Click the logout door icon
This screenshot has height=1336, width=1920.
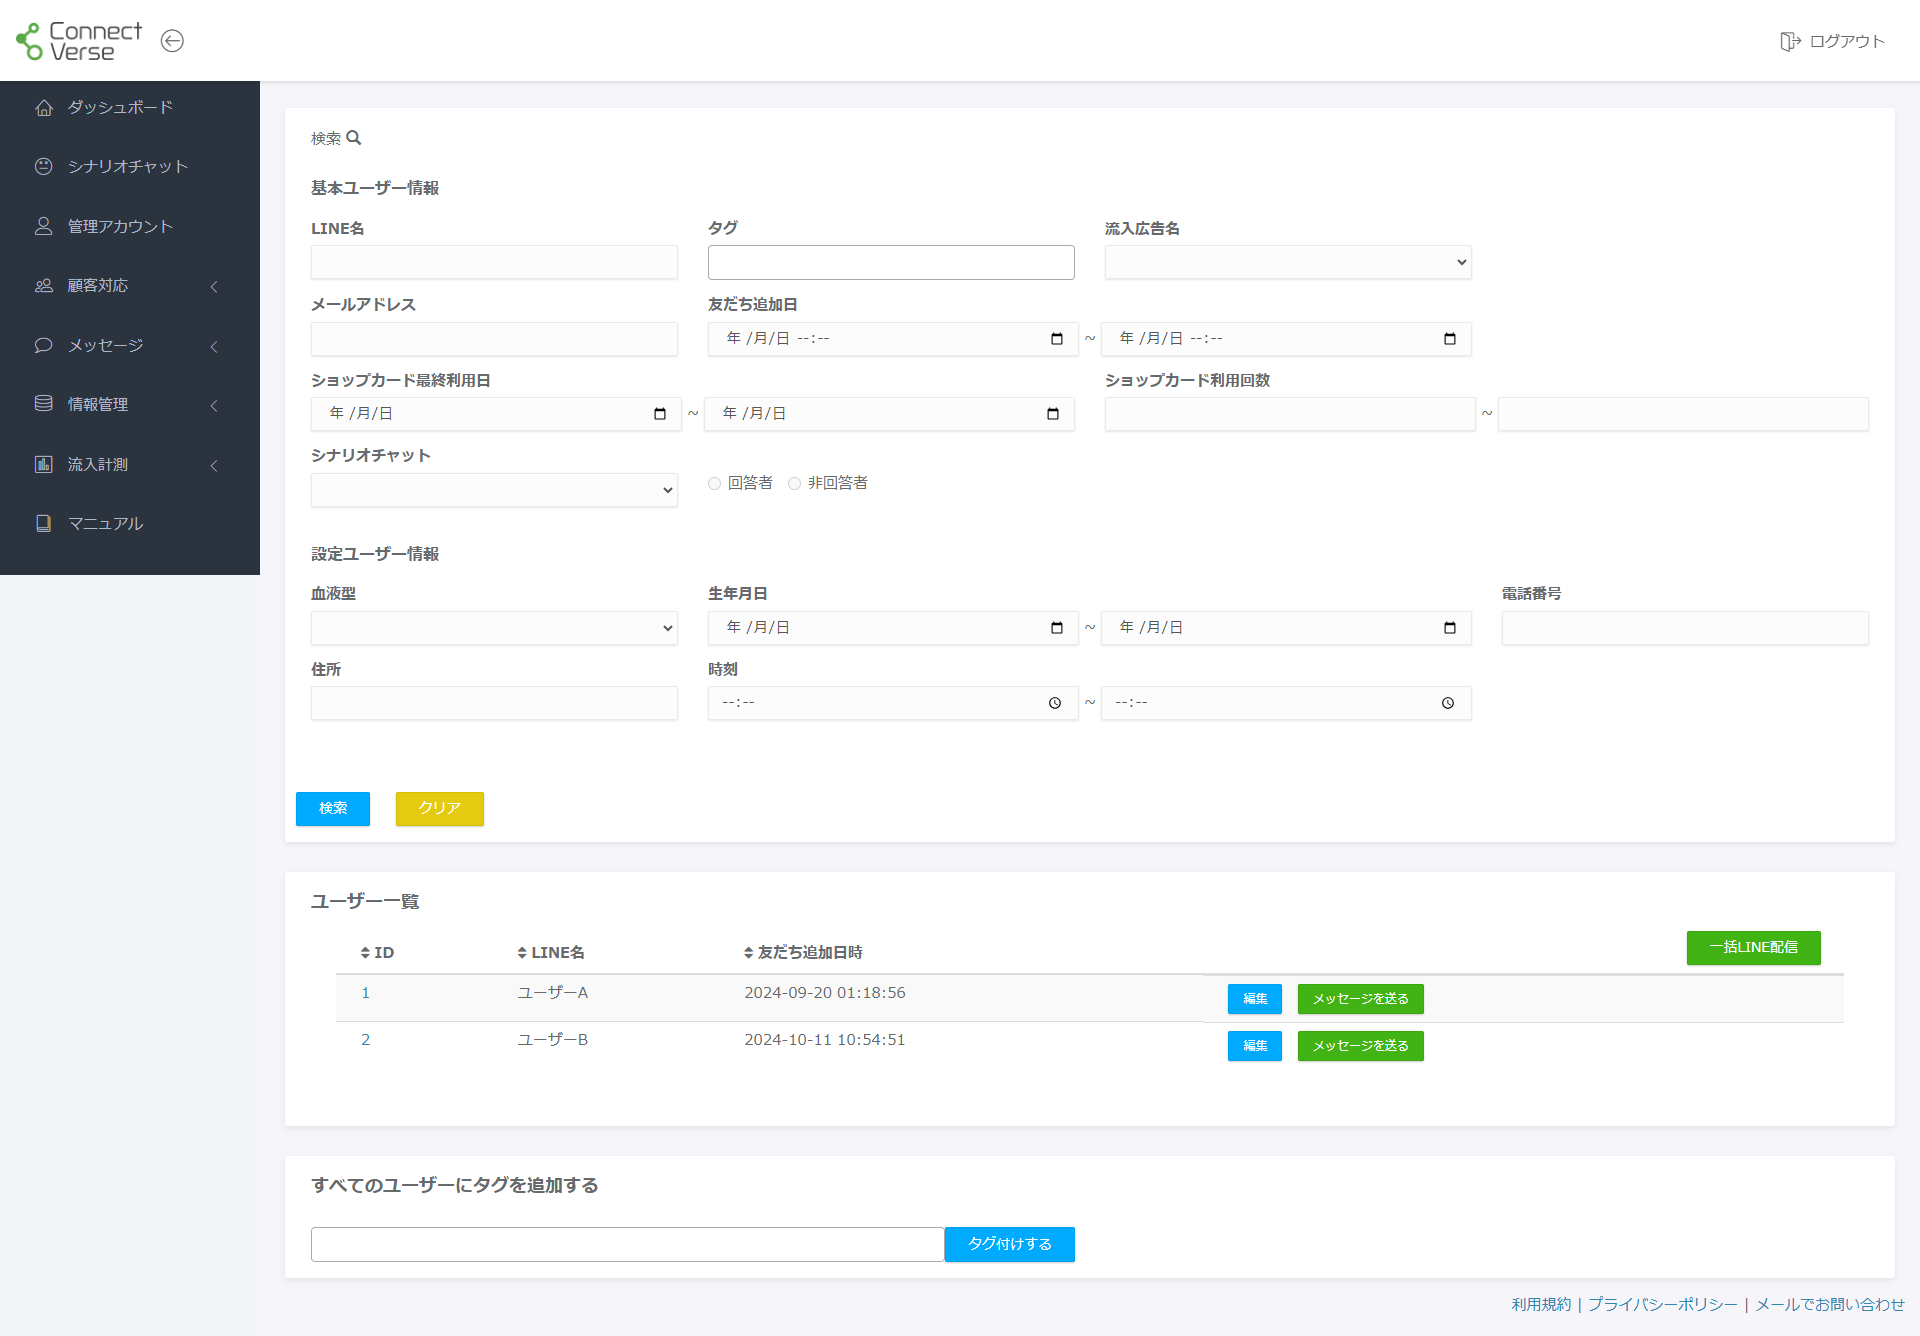pos(1789,41)
